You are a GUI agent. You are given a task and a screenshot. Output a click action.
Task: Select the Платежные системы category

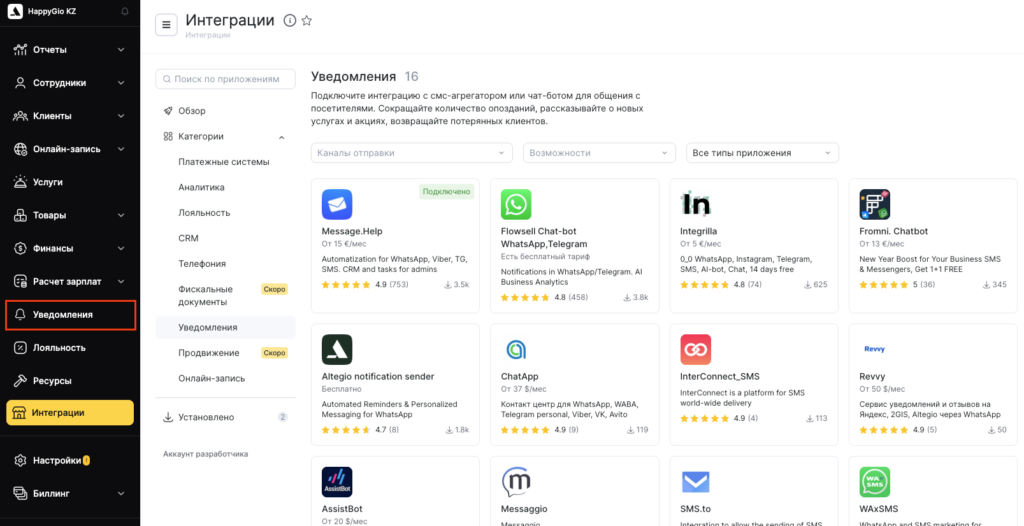224,162
